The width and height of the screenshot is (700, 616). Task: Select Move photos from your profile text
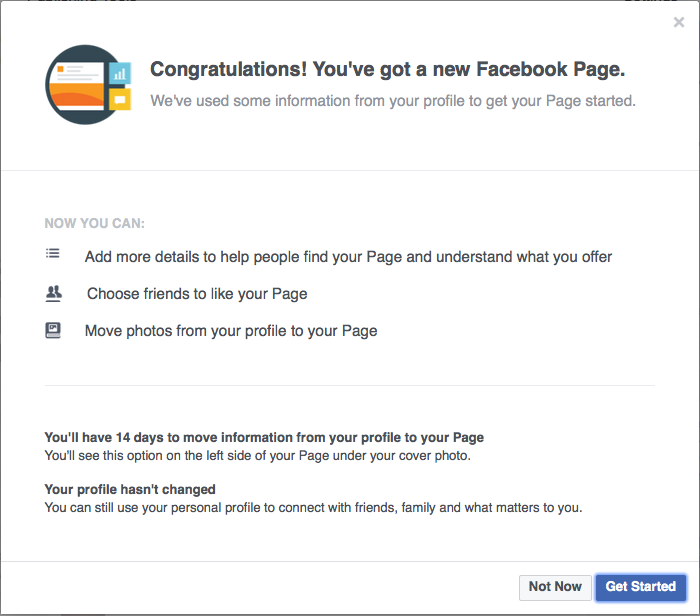pyautogui.click(x=231, y=330)
